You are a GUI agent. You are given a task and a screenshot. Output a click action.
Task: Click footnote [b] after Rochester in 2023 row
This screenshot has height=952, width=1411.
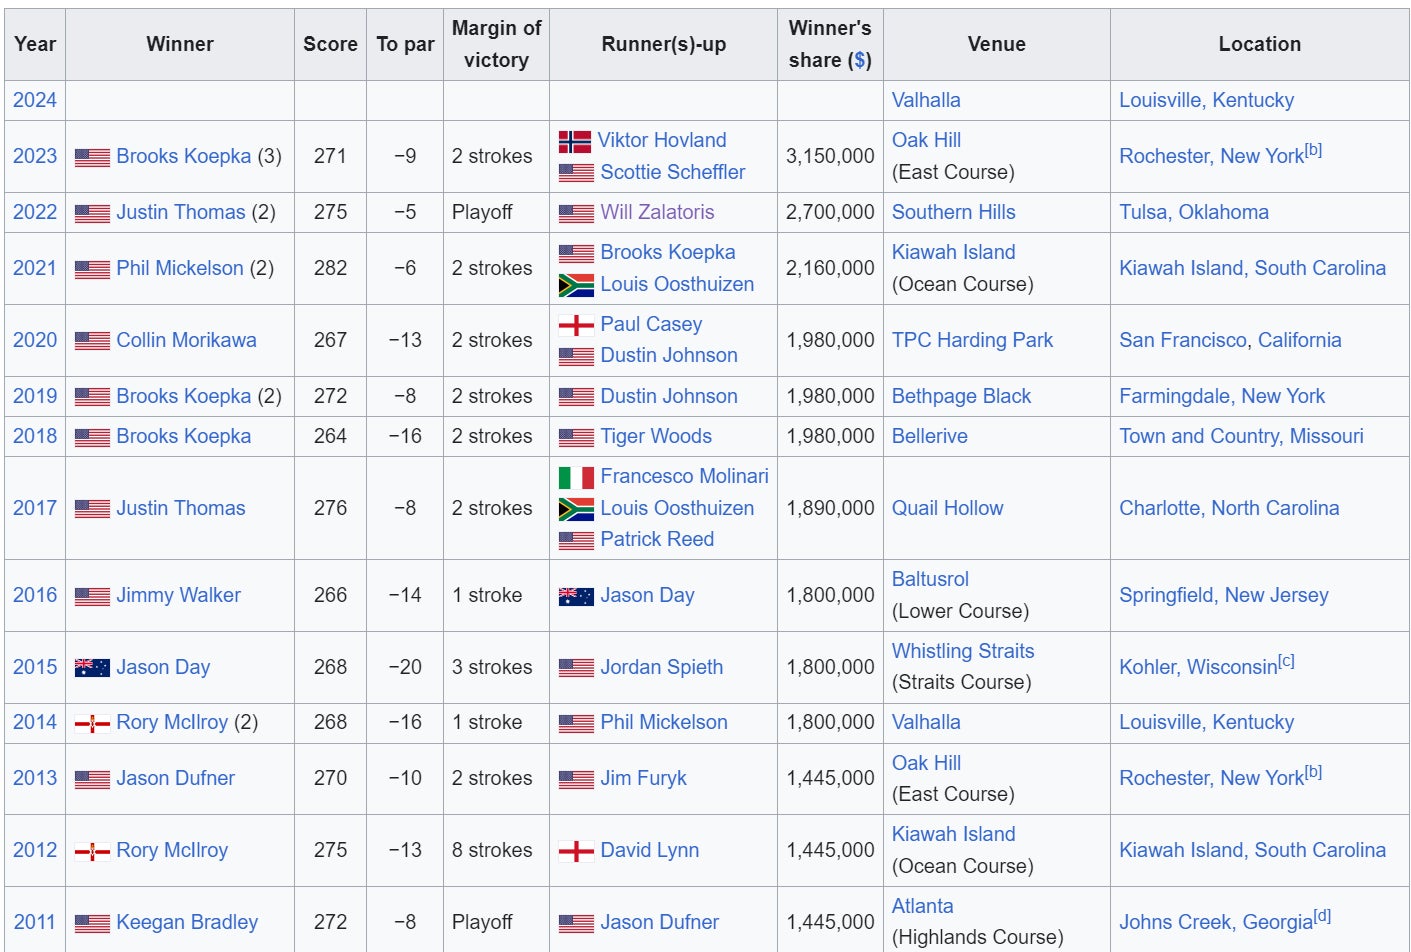point(1313,150)
